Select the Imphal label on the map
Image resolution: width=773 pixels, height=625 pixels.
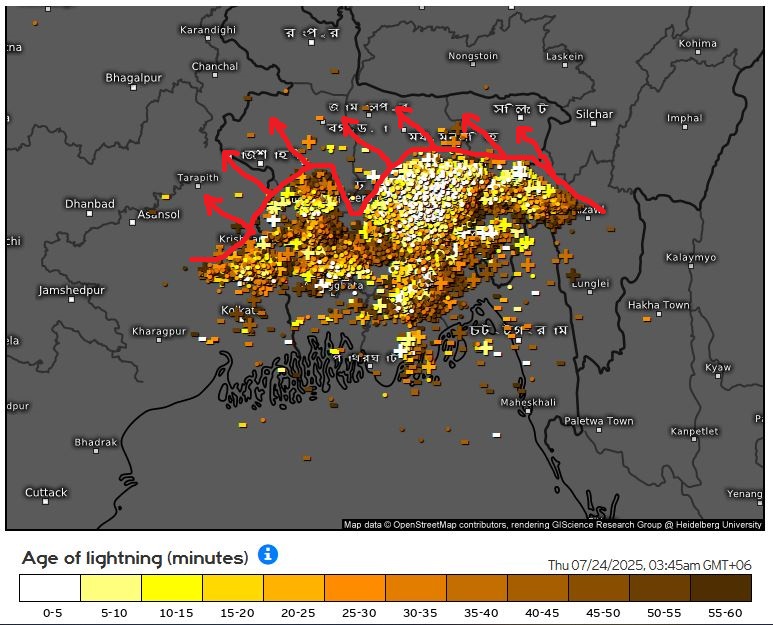[684, 118]
